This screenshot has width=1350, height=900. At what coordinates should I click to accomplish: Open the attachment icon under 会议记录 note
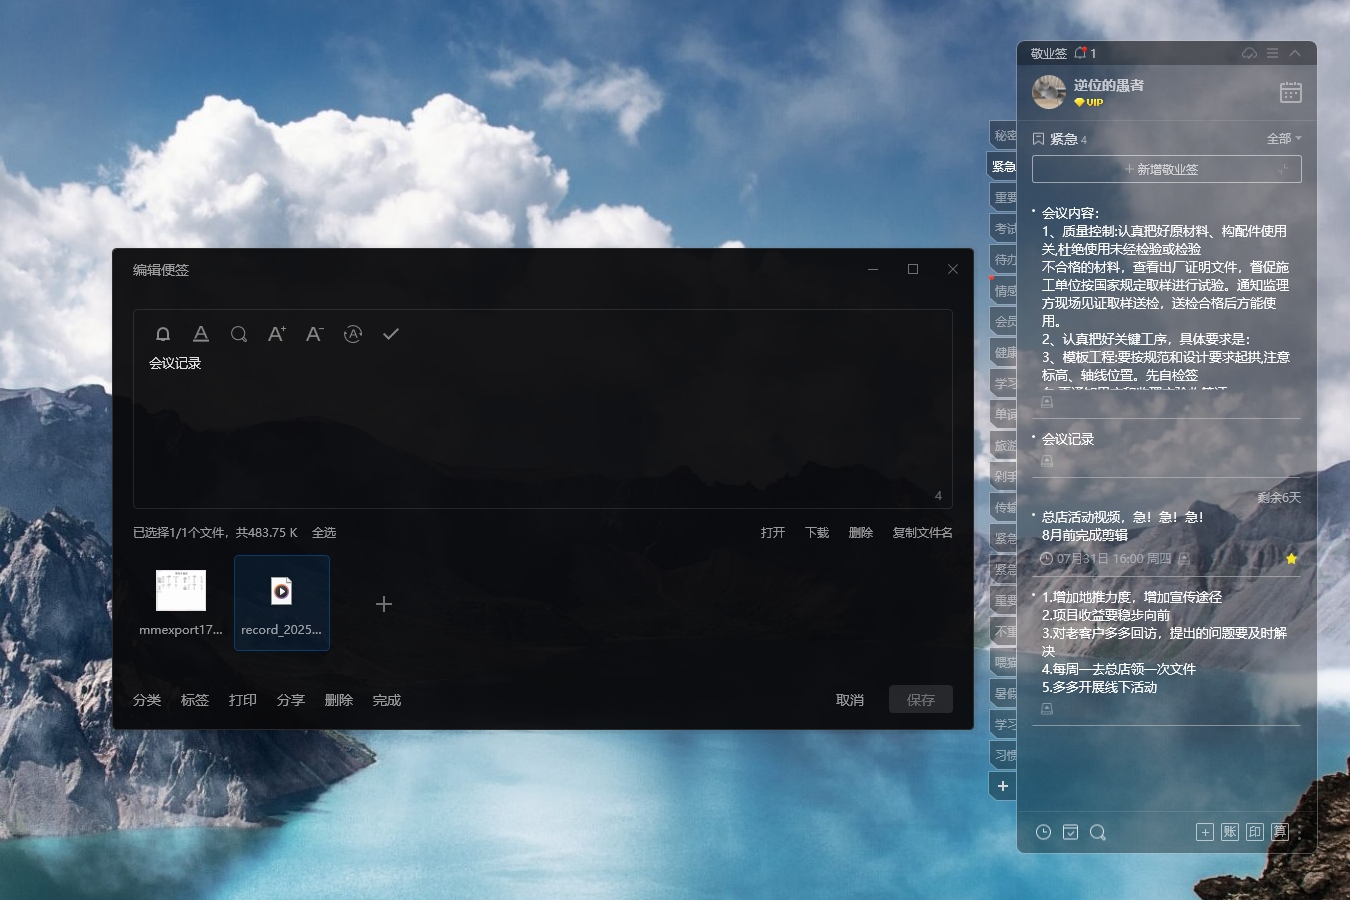1047,461
